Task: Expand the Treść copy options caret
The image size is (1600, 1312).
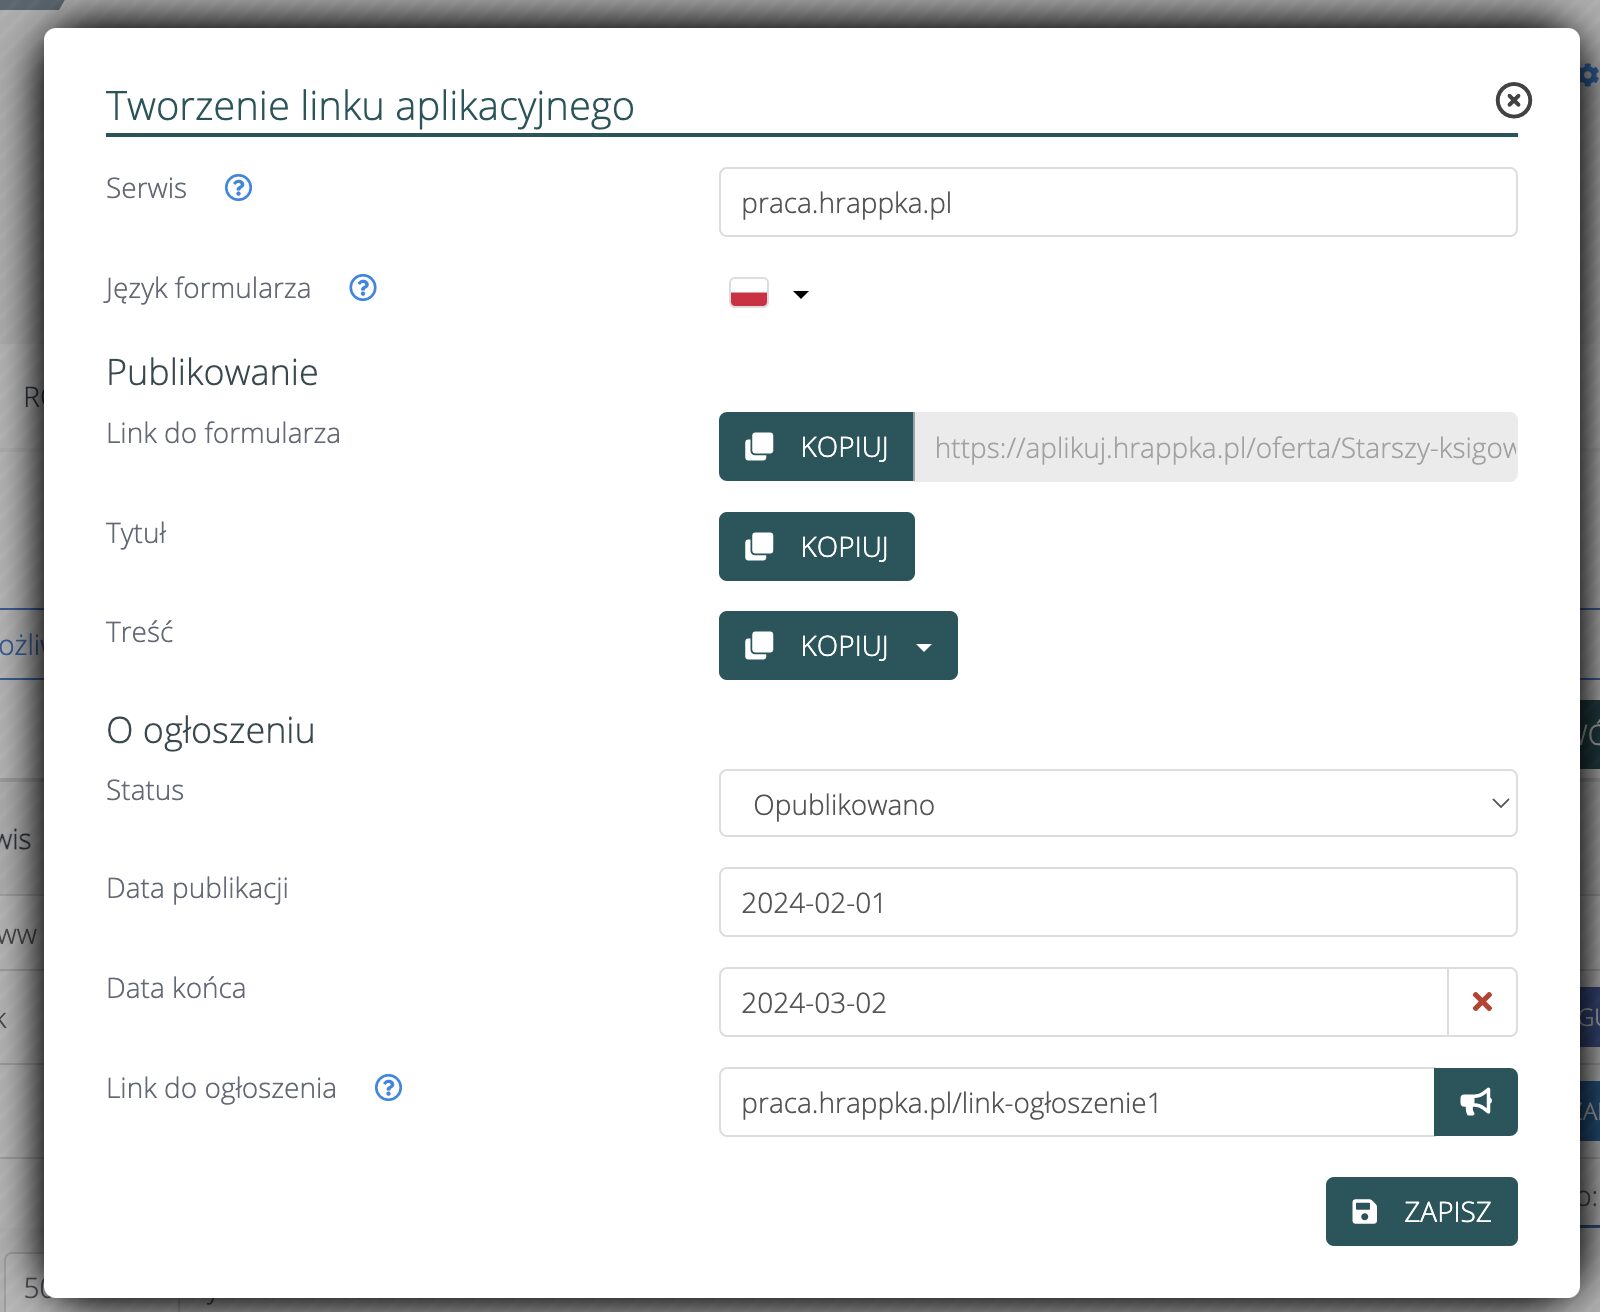Action: (924, 647)
